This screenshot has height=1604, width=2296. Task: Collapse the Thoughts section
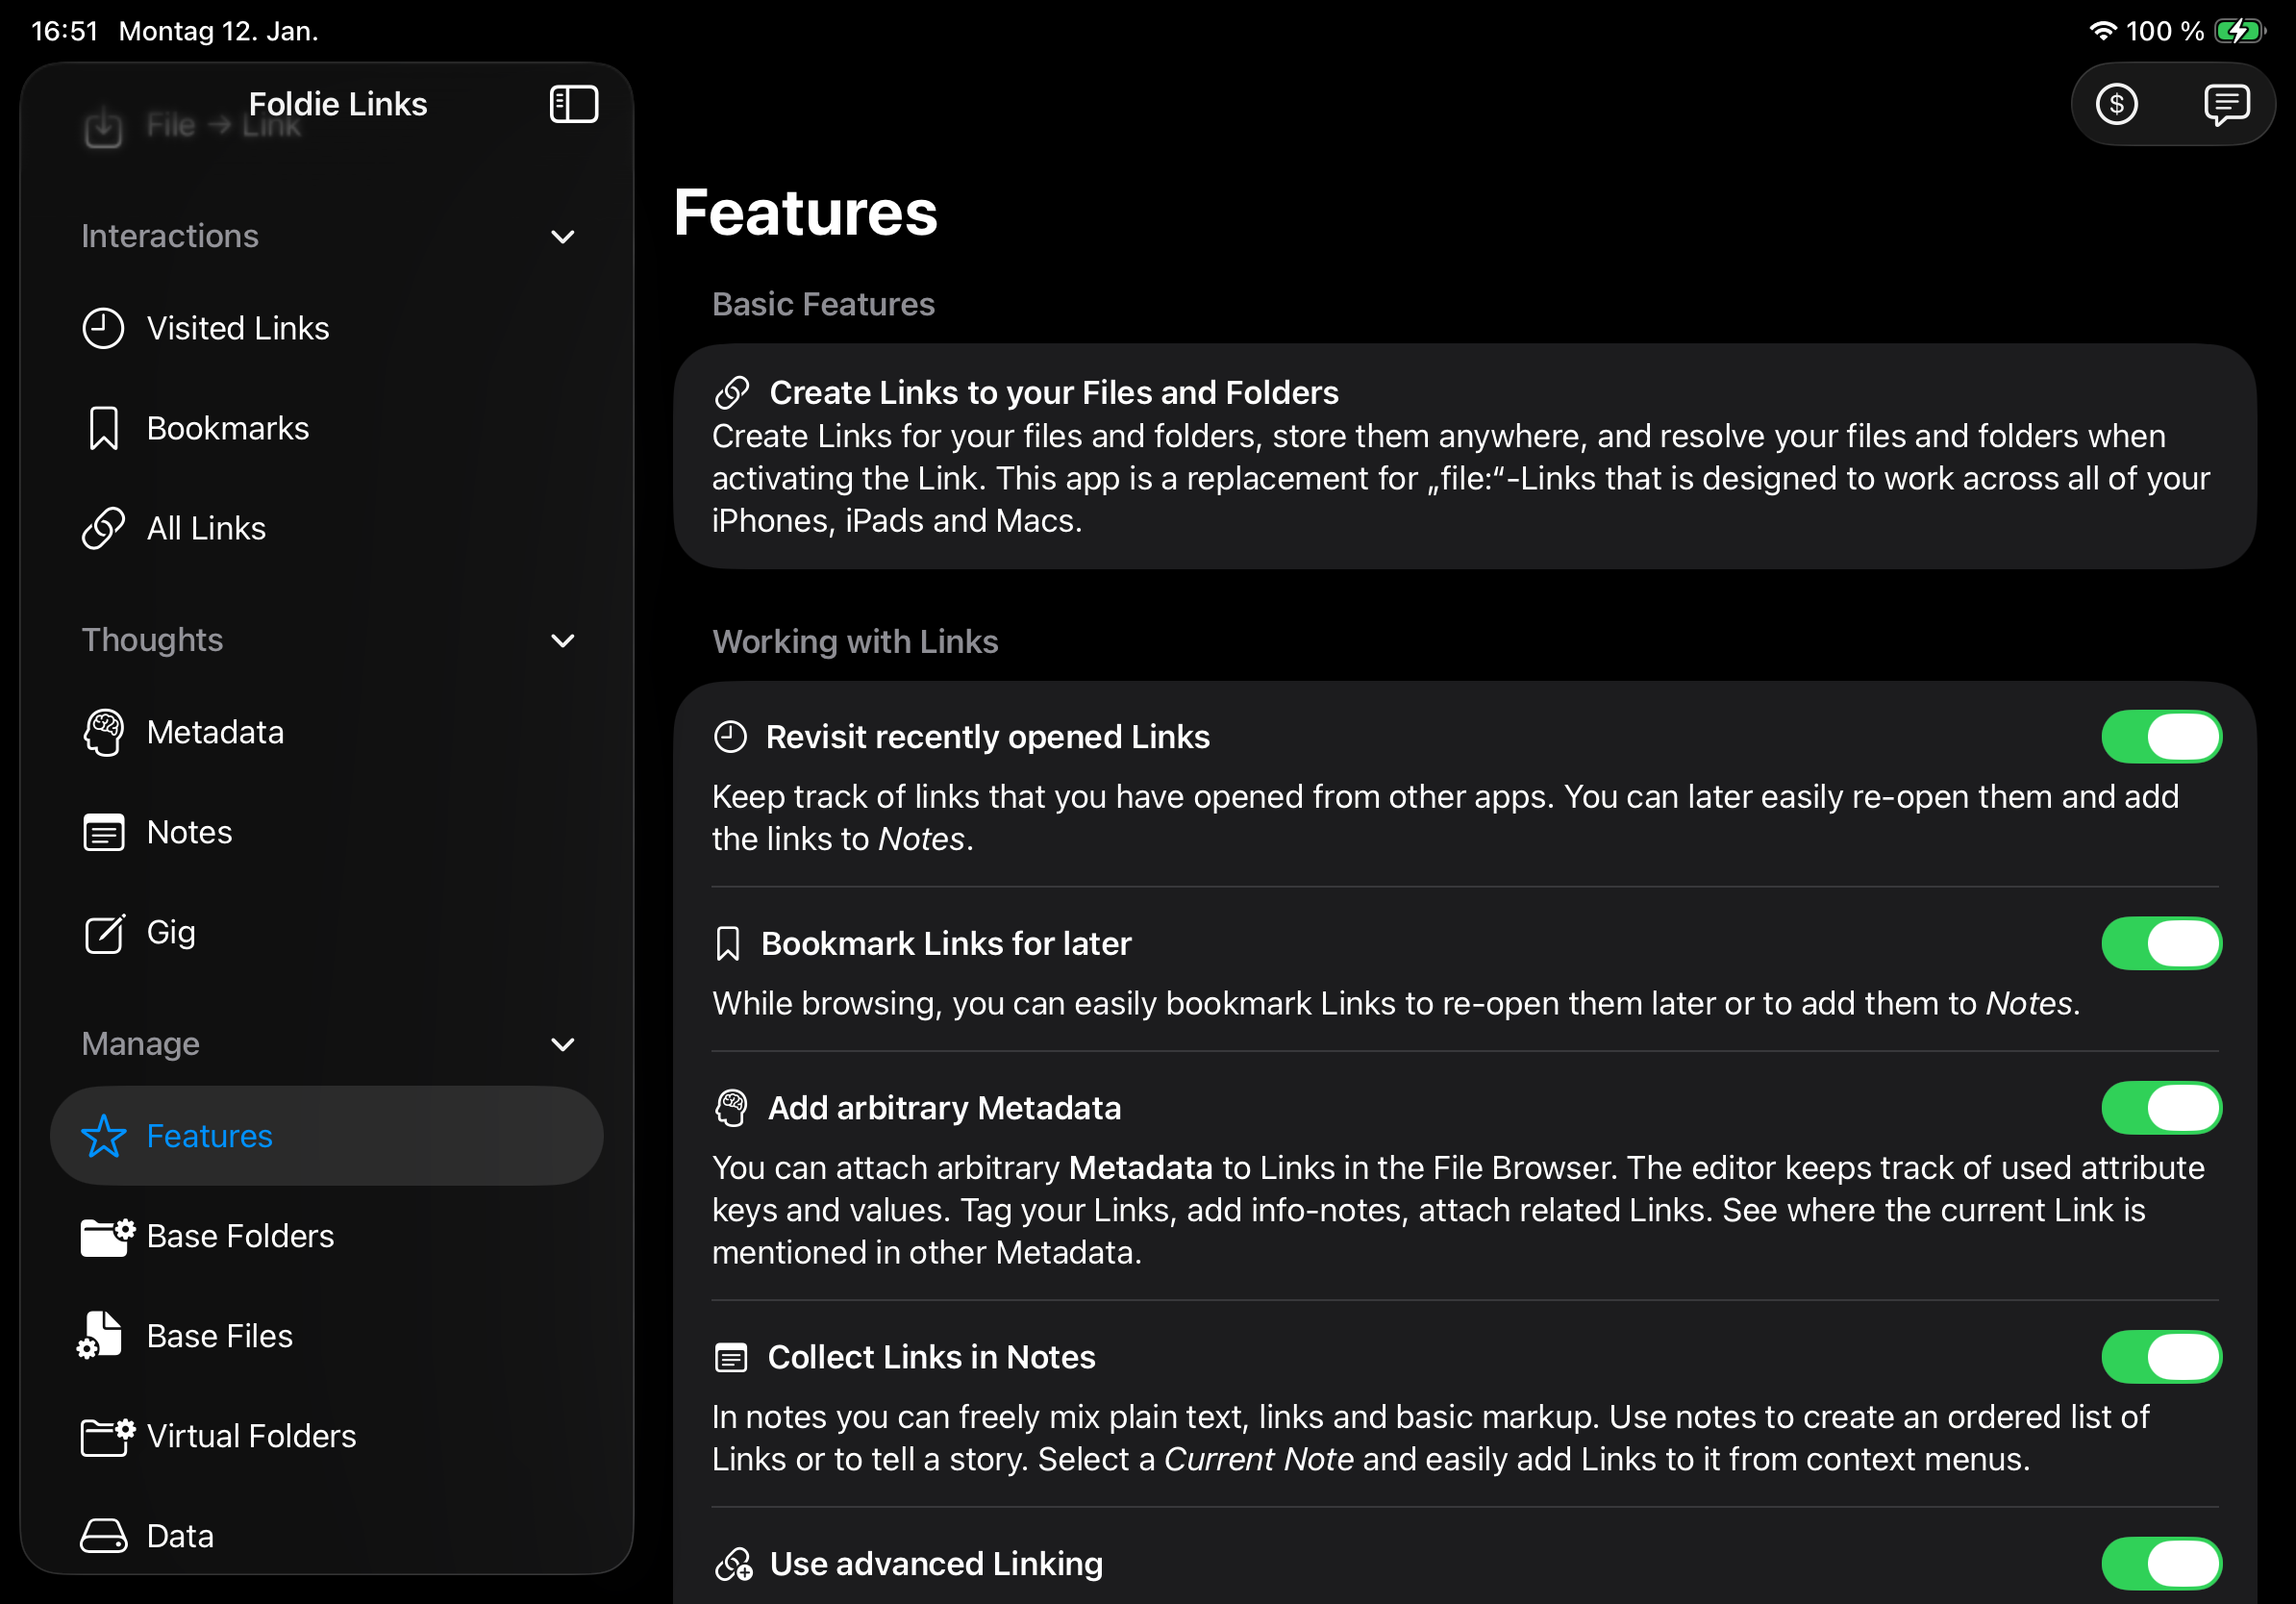(x=563, y=641)
